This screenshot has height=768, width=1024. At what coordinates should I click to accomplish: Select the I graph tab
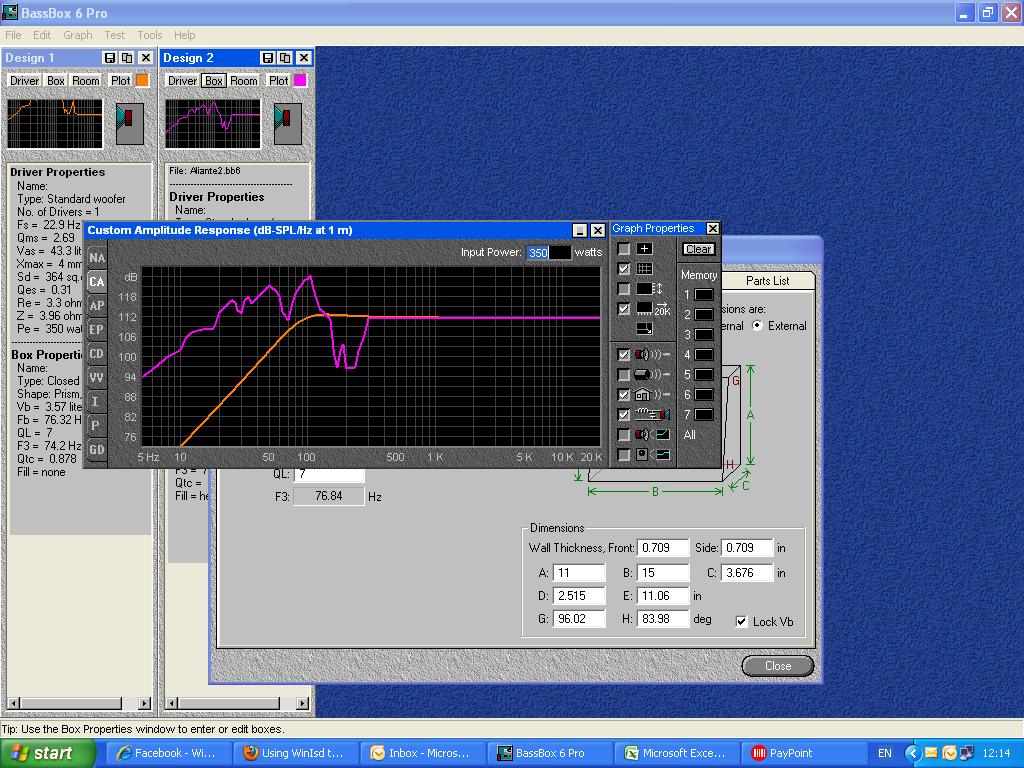pos(97,402)
